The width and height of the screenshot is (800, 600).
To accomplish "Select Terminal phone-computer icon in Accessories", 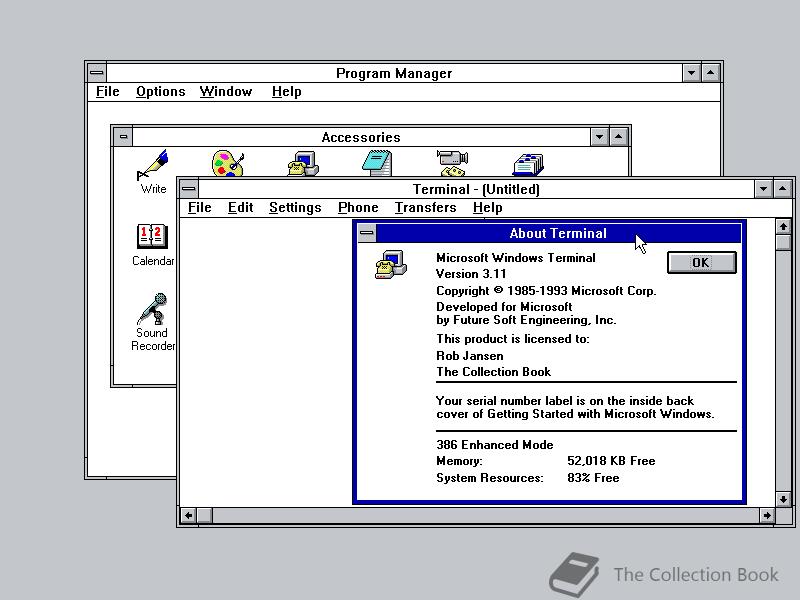I will point(303,163).
